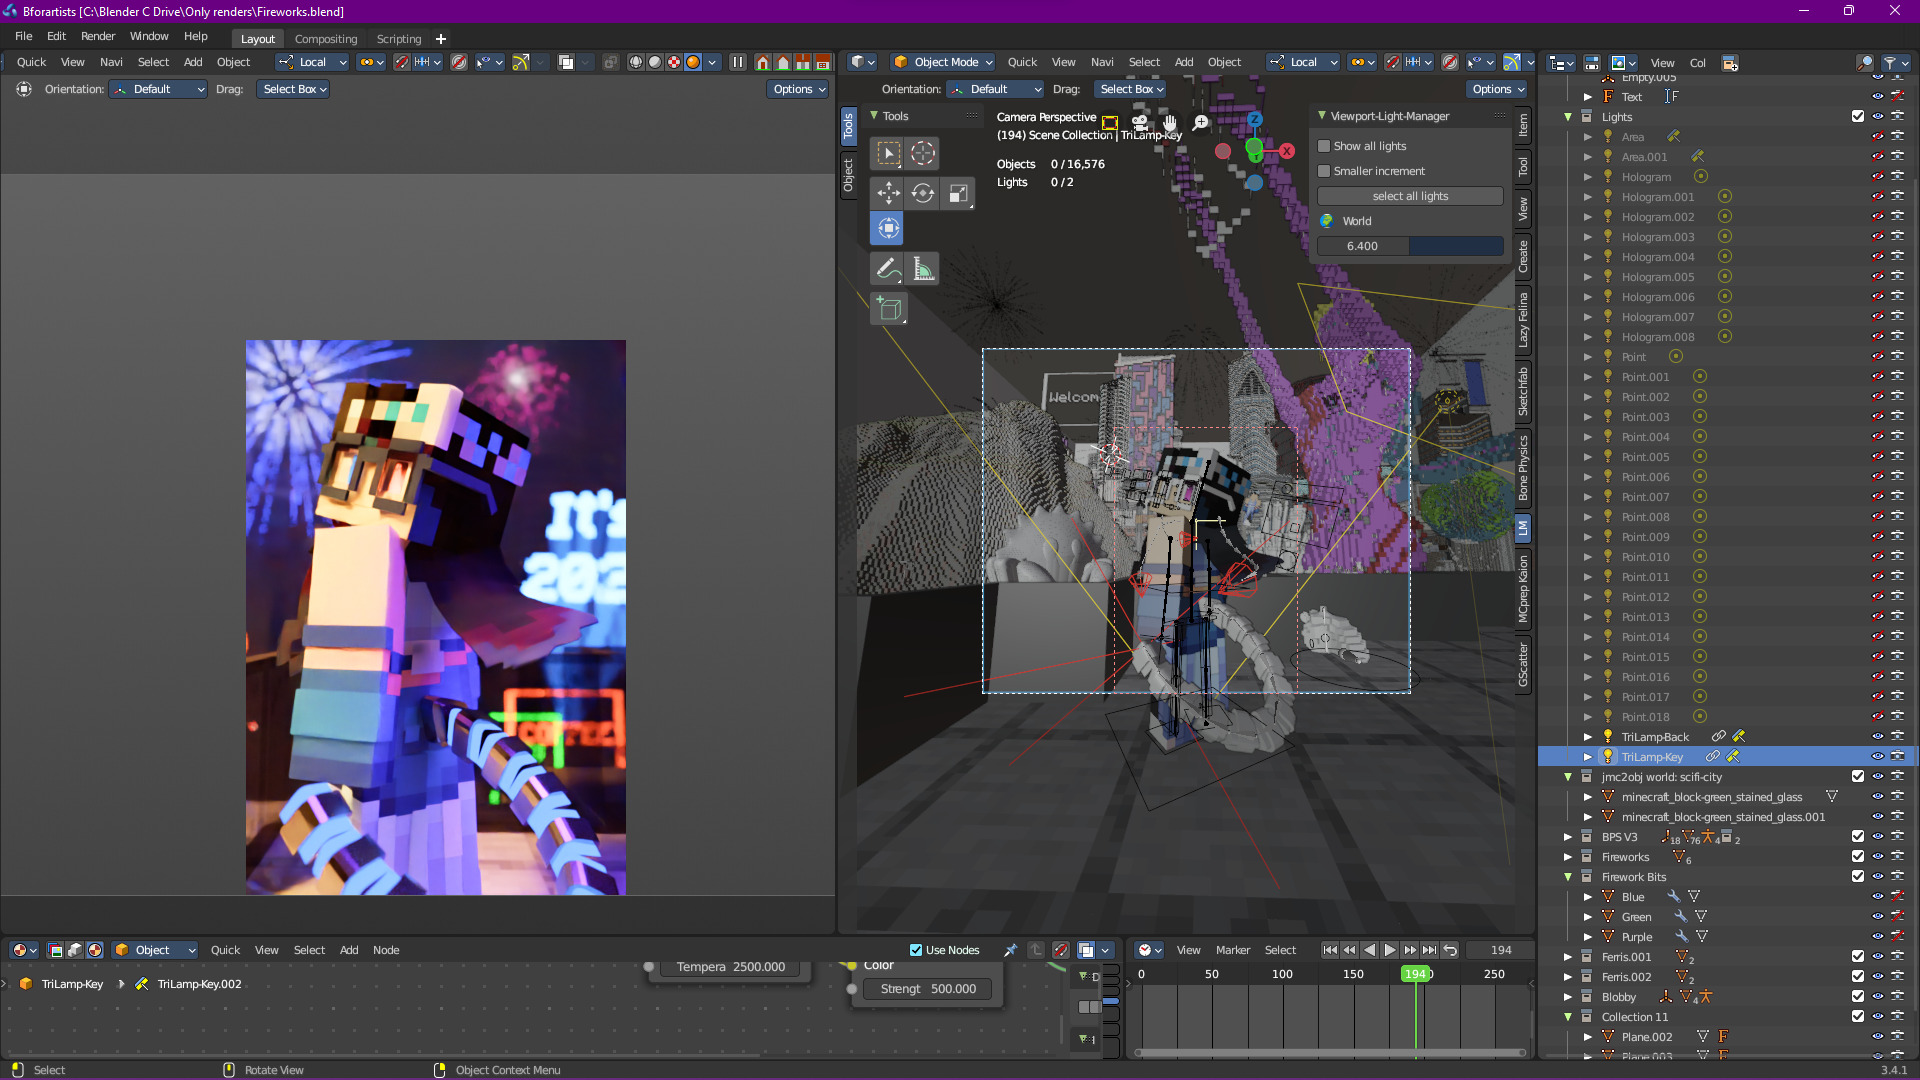This screenshot has width=1920, height=1080.
Task: Select the Scale tool
Action: (958, 193)
